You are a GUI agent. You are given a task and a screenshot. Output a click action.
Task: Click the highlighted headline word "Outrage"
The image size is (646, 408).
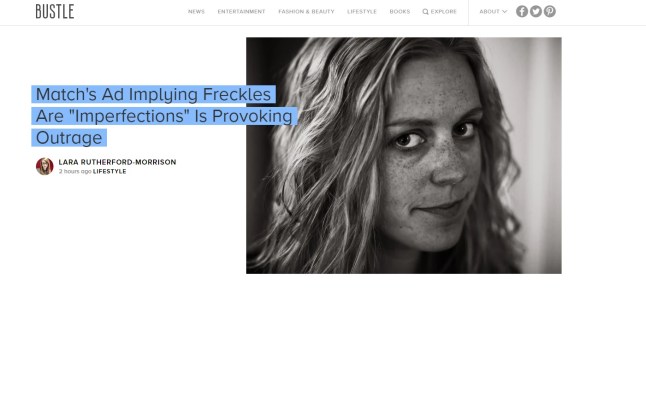point(69,138)
